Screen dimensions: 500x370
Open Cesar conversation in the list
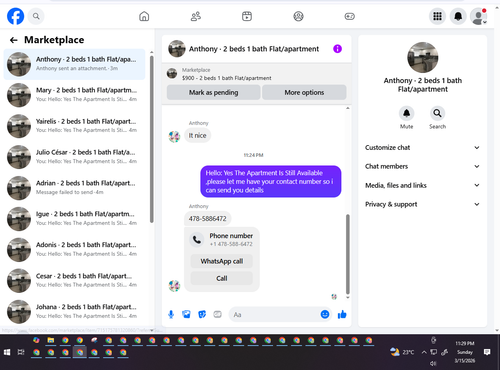pos(74,281)
